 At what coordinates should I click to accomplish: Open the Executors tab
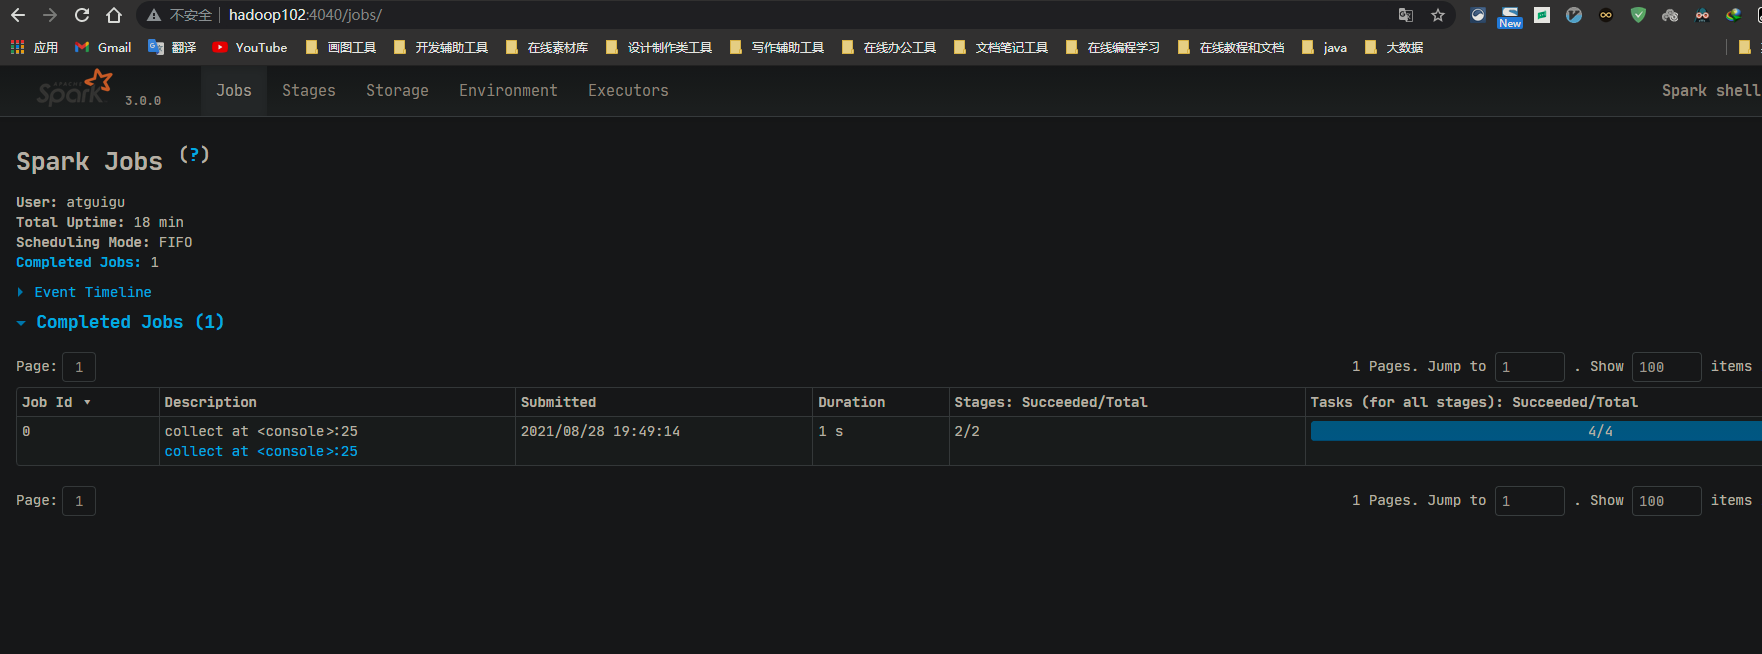(628, 90)
